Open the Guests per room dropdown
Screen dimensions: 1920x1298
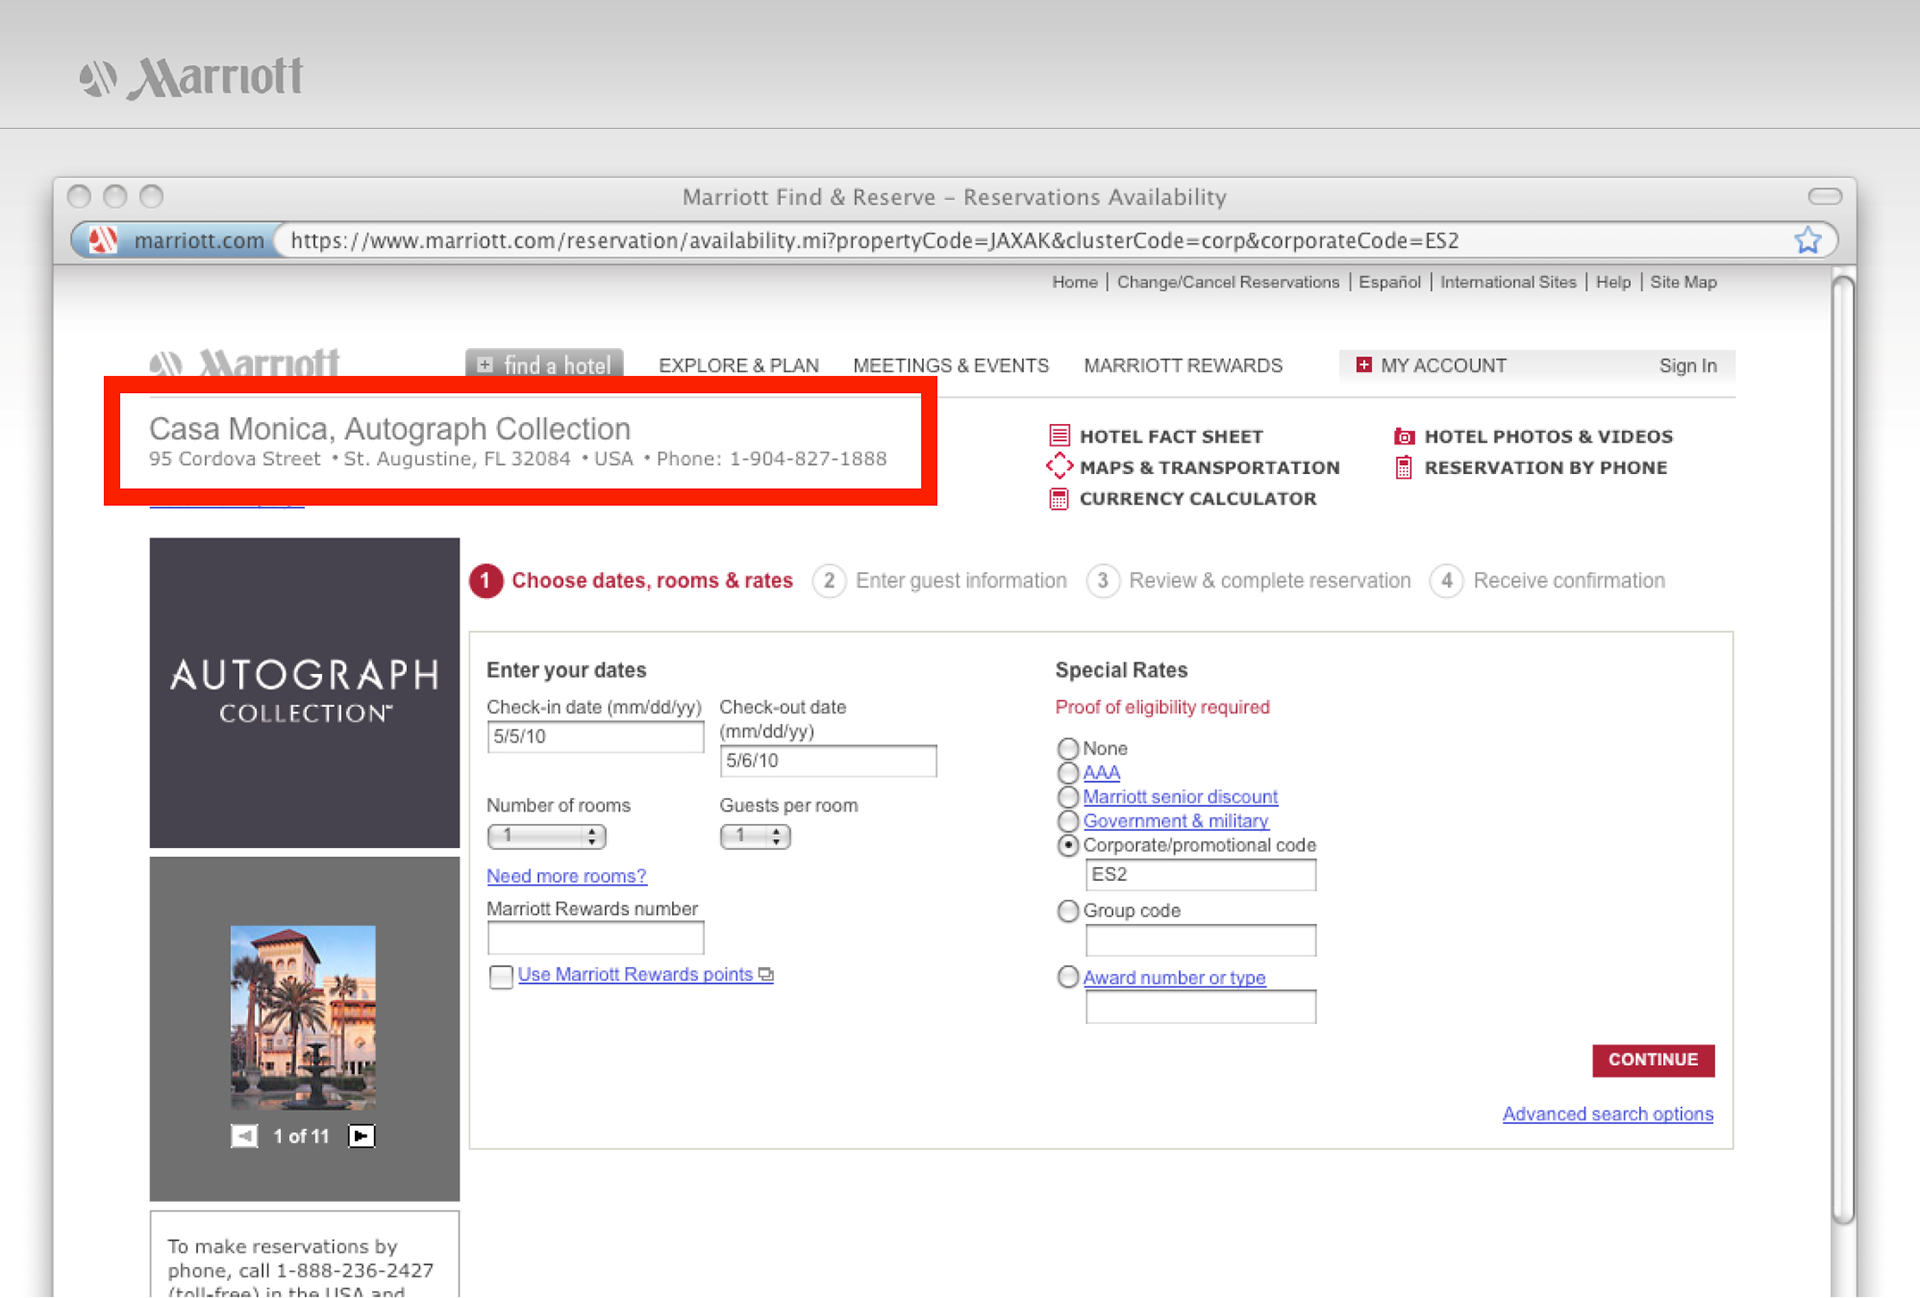755,836
